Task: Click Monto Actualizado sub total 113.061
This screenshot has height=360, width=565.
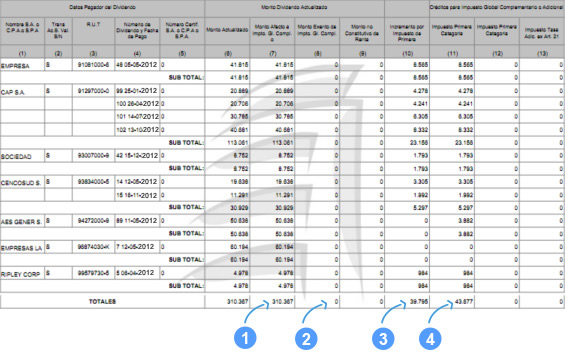Action: coord(237,143)
